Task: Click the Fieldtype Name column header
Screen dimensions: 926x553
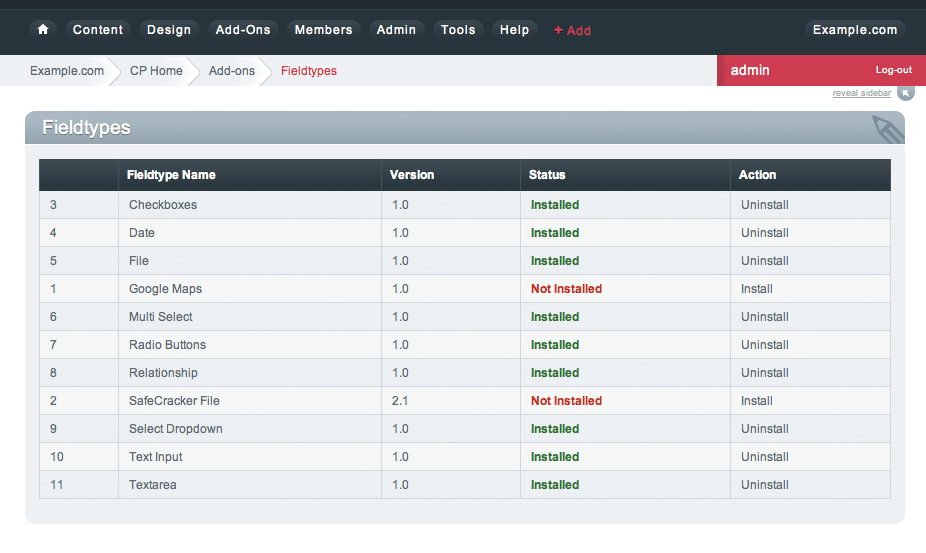Action: (250, 175)
